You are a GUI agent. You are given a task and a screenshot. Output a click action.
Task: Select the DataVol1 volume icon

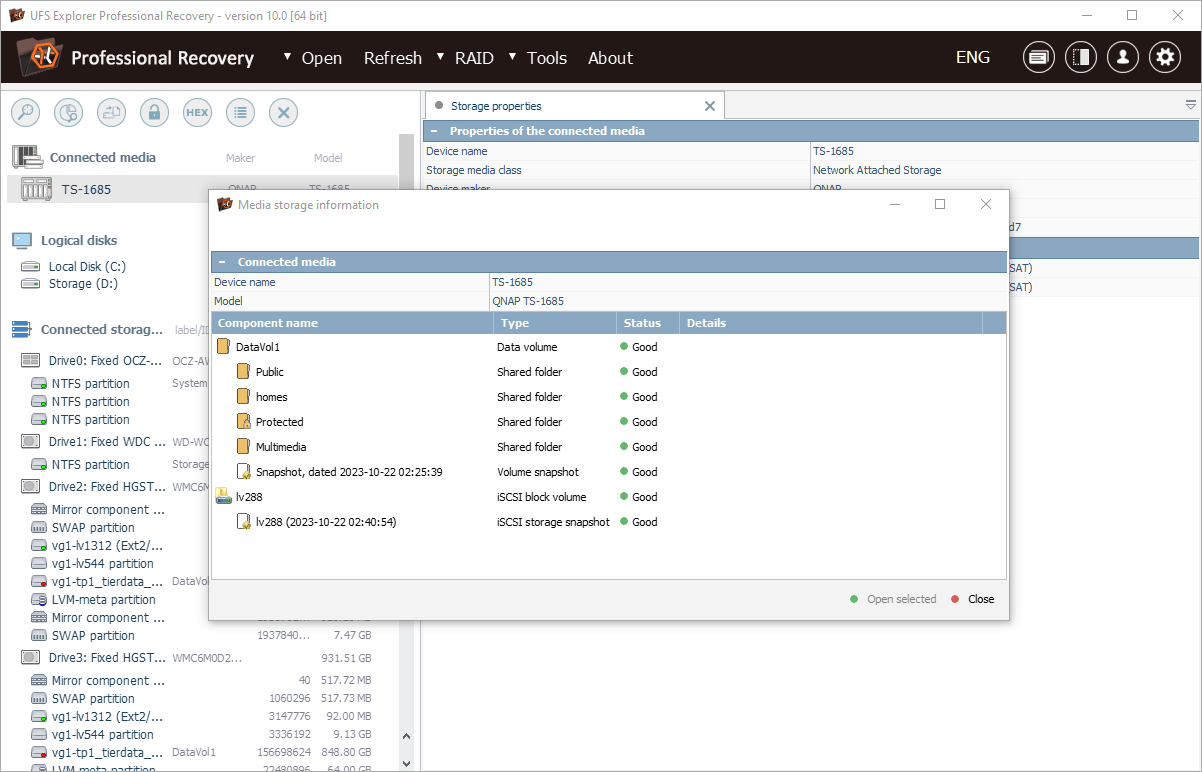[x=223, y=347]
